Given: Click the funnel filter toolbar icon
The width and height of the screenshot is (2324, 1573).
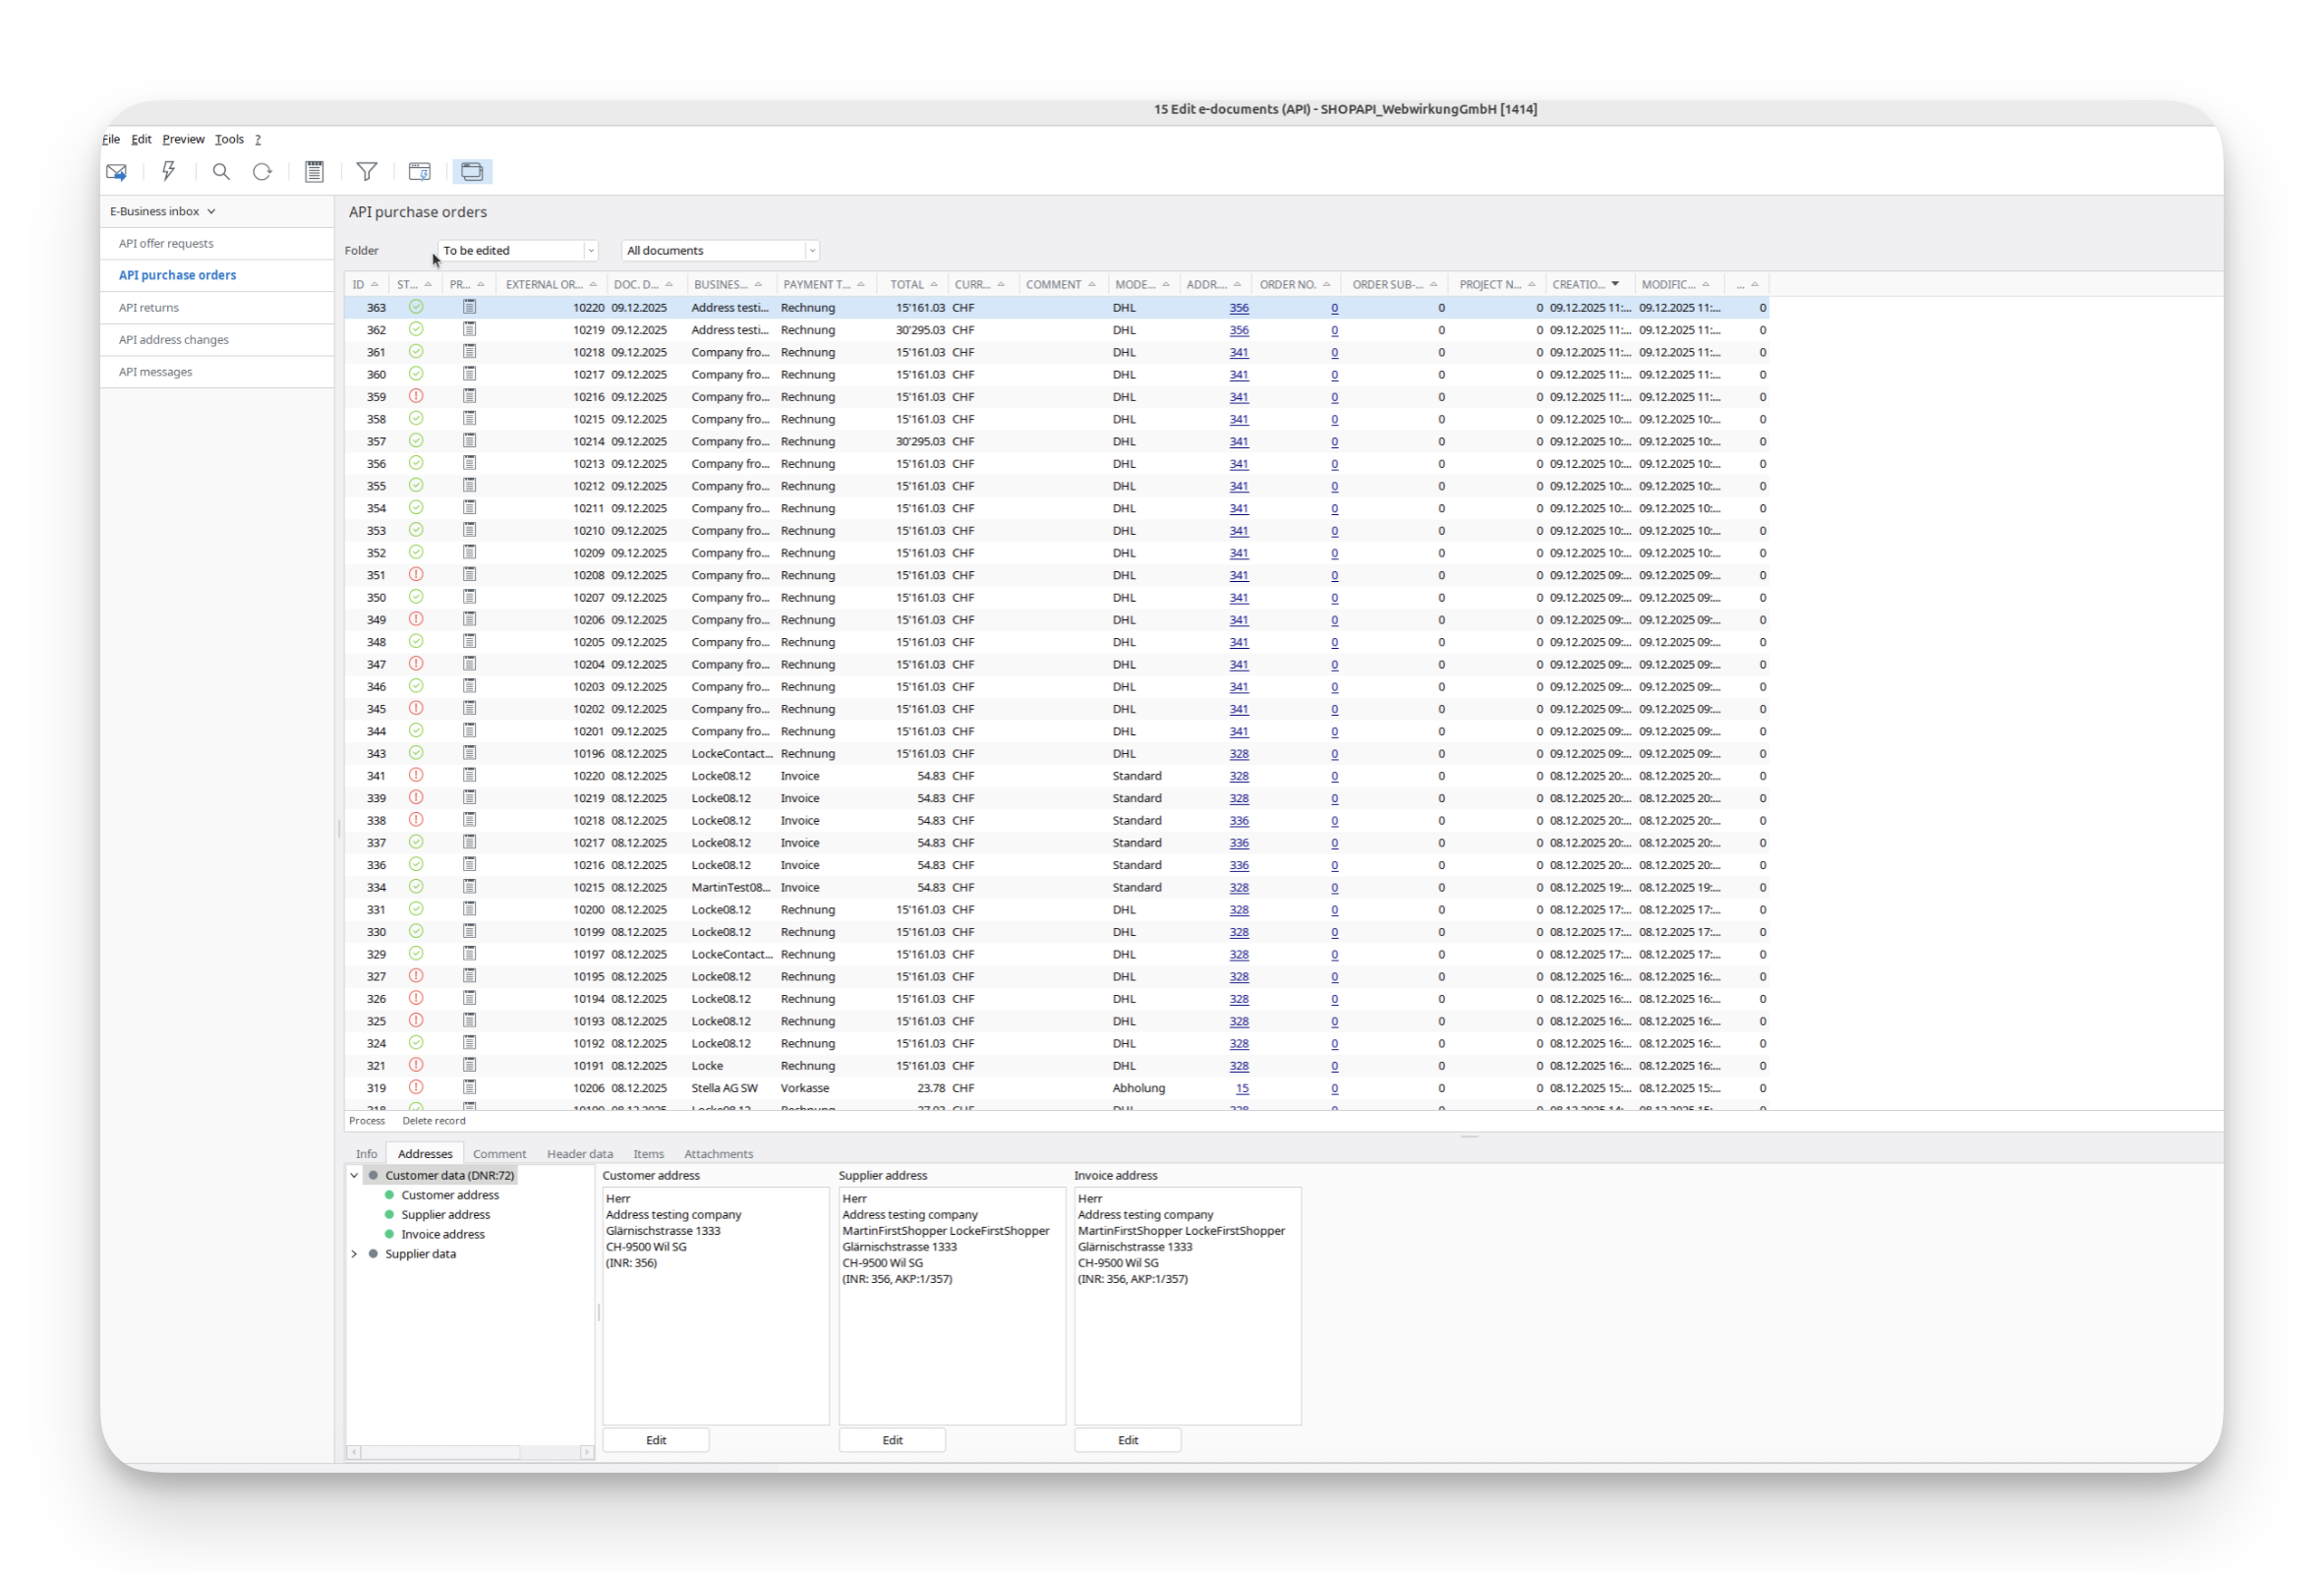Looking at the screenshot, I should pyautogui.click(x=367, y=172).
